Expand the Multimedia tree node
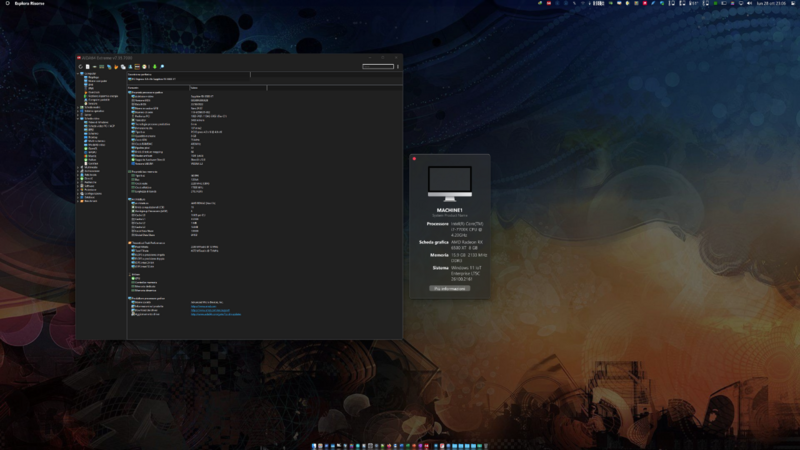This screenshot has width=800, height=450. pyautogui.click(x=78, y=167)
